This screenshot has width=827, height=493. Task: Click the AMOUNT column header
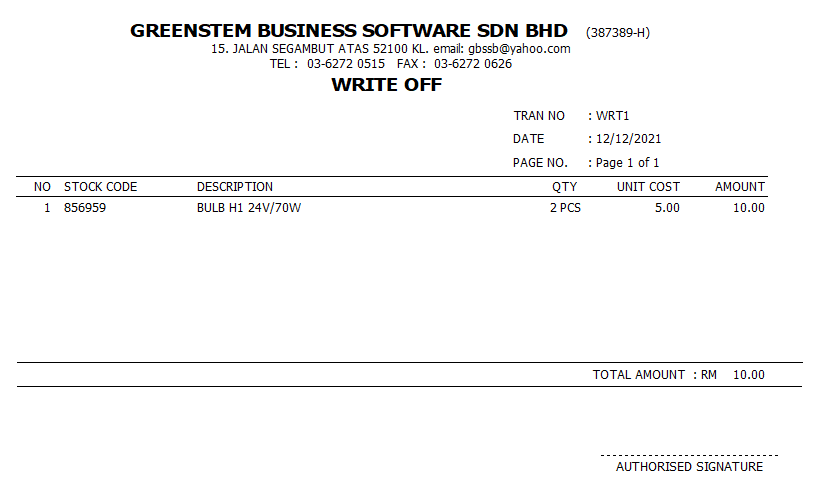coord(739,187)
